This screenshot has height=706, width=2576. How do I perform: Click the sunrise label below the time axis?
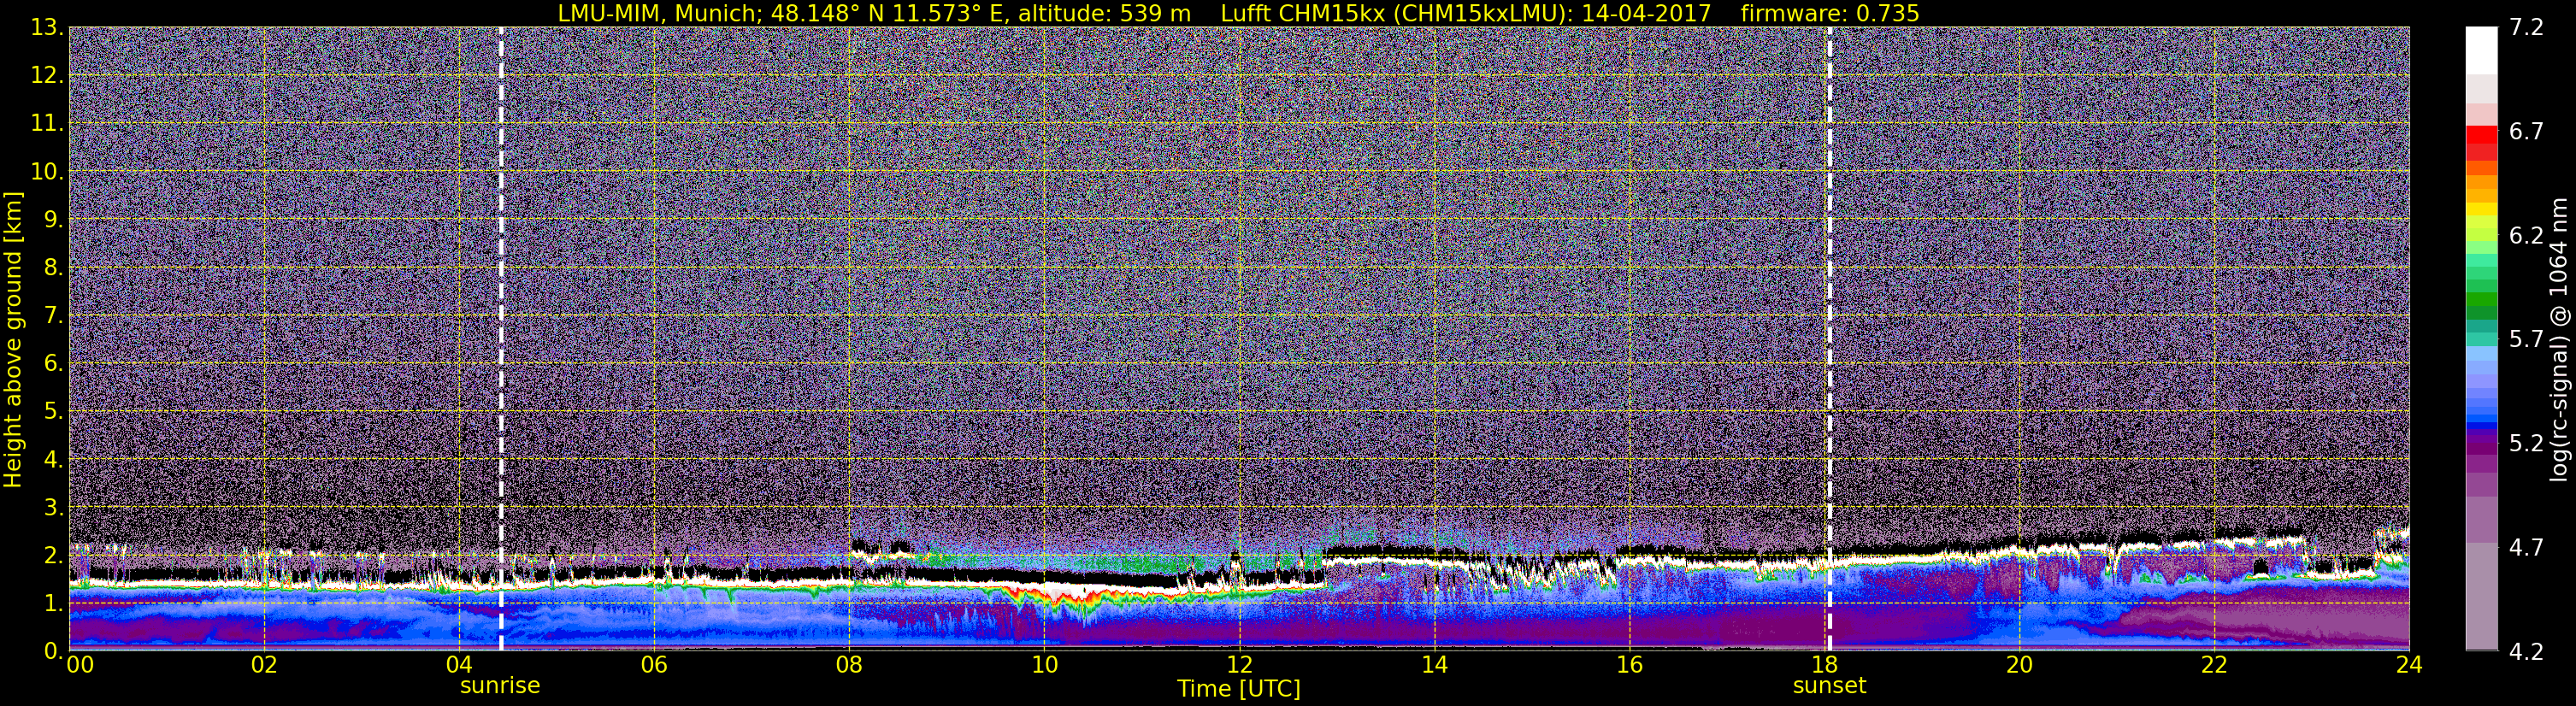tap(500, 686)
